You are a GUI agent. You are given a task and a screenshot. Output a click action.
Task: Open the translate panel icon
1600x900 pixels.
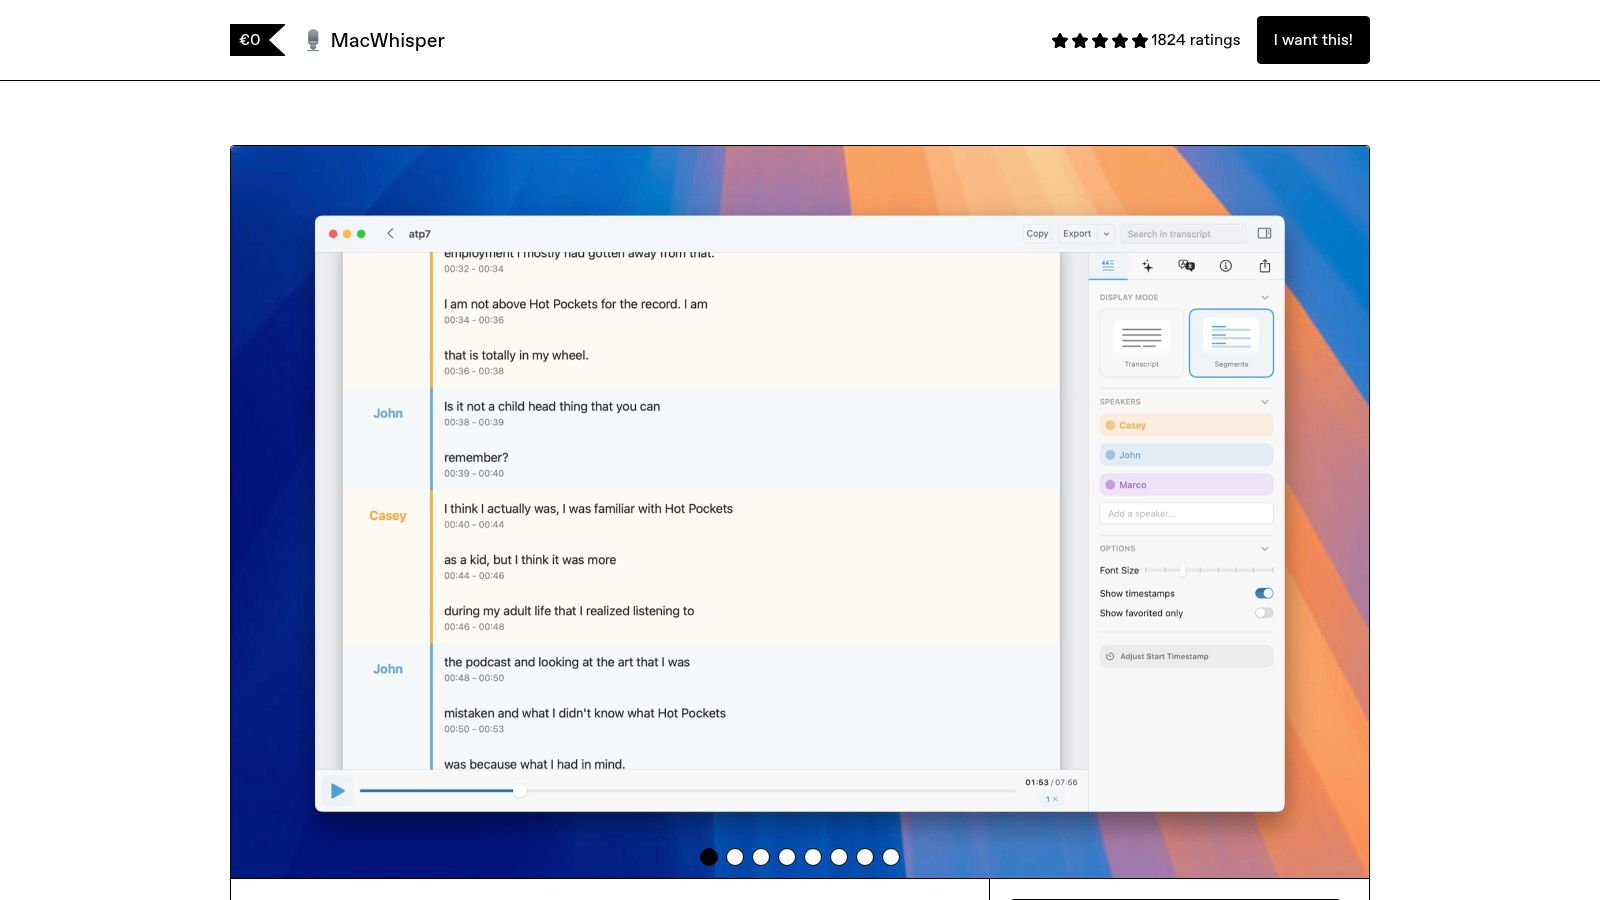pos(1186,266)
